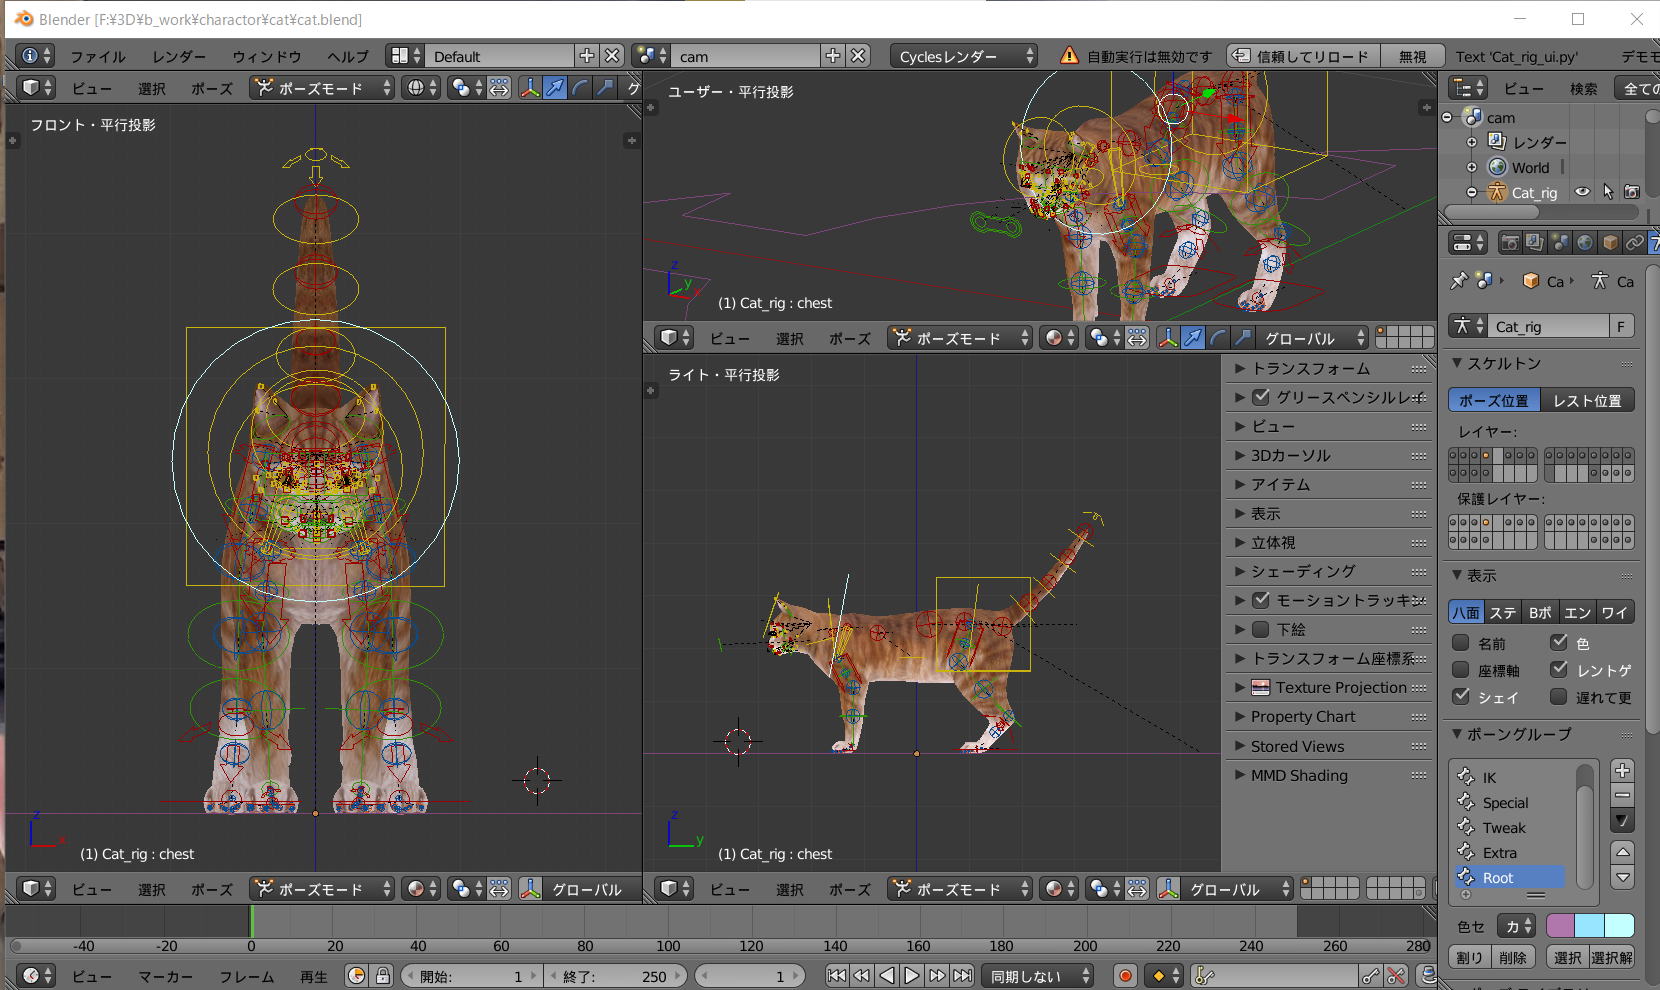Expand the Texture Projection panel
This screenshot has width=1660, height=990.
click(1340, 687)
